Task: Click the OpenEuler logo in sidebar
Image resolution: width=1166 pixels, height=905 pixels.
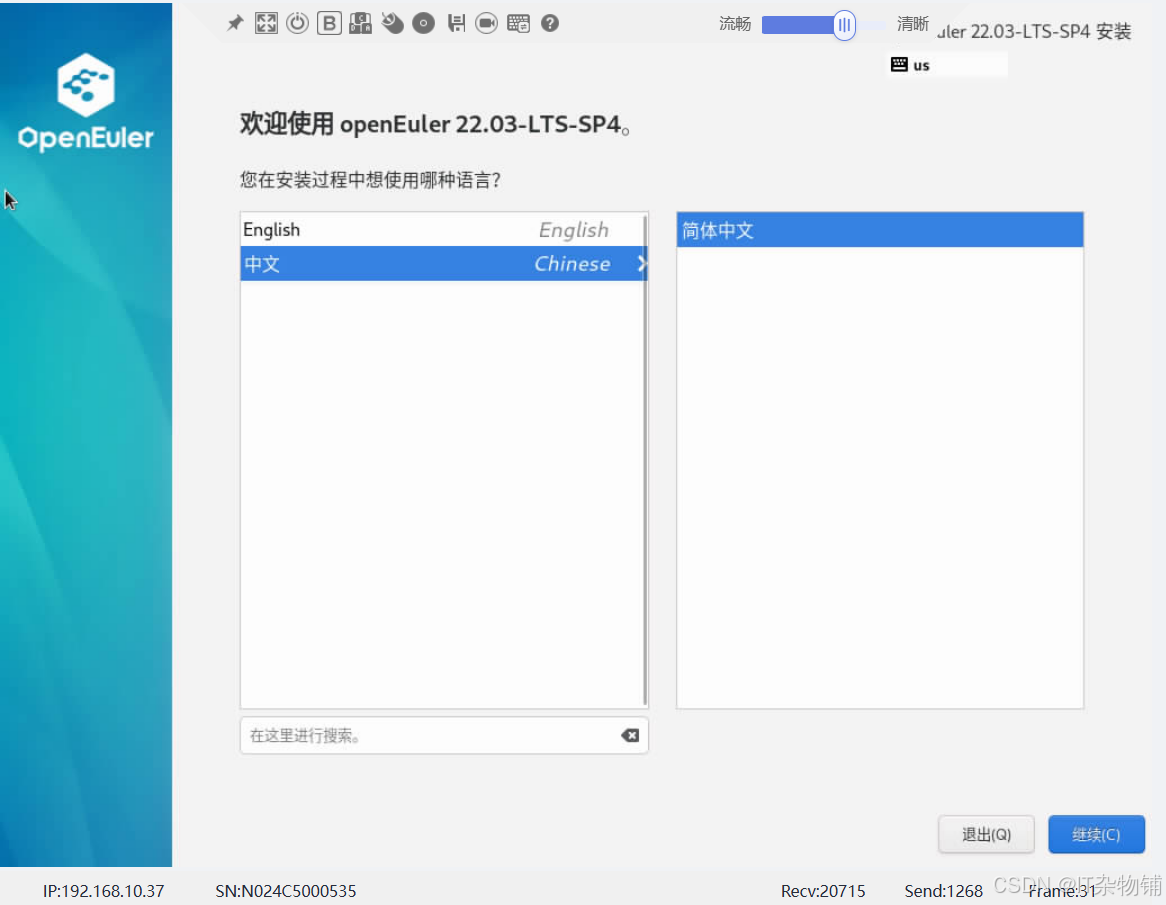Action: pos(86,102)
